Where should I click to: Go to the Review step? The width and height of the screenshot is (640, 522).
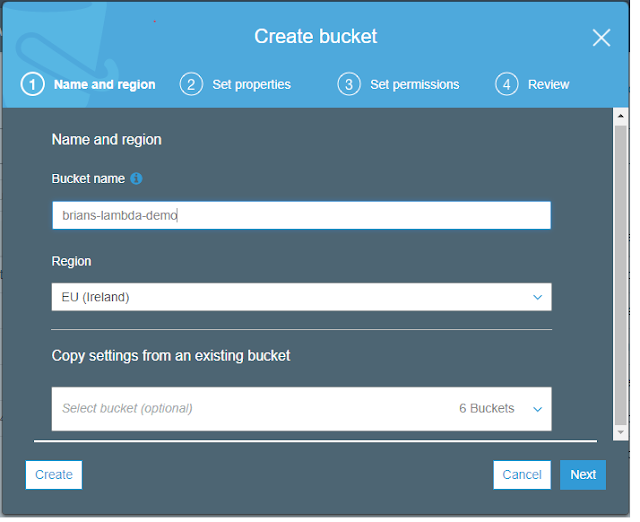pos(549,84)
